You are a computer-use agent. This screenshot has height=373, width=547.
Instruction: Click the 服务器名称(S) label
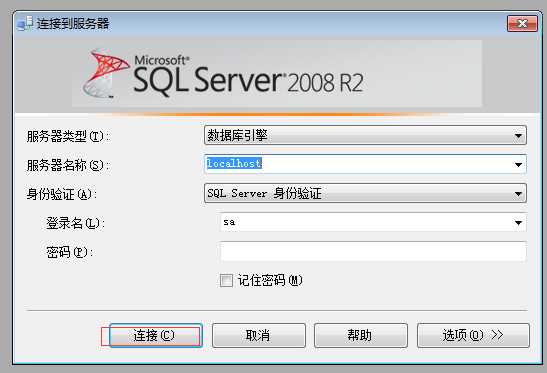(x=68, y=165)
